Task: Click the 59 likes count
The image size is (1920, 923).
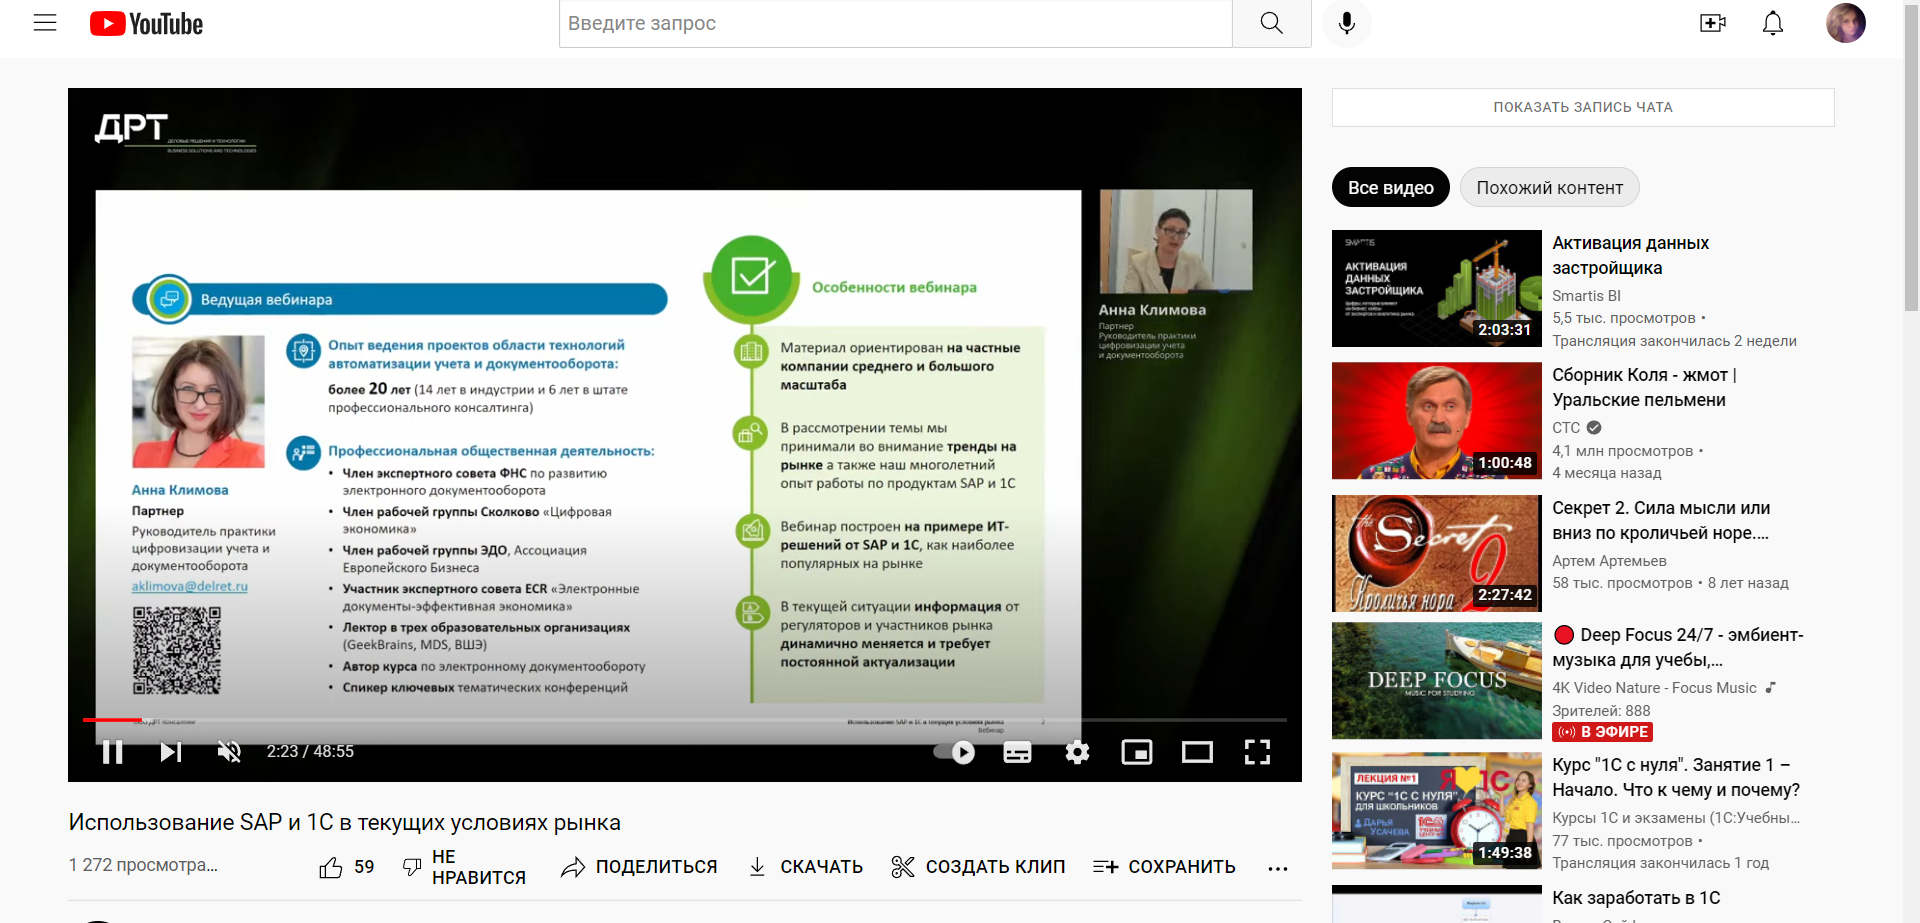Action: point(364,867)
